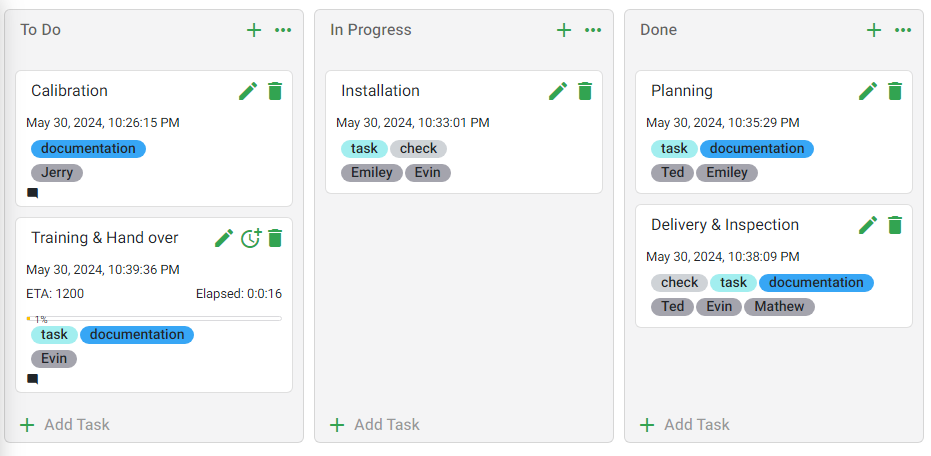The height and width of the screenshot is (456, 931).
Task: Open comments icon on Training & Hand over card
Action: click(33, 379)
